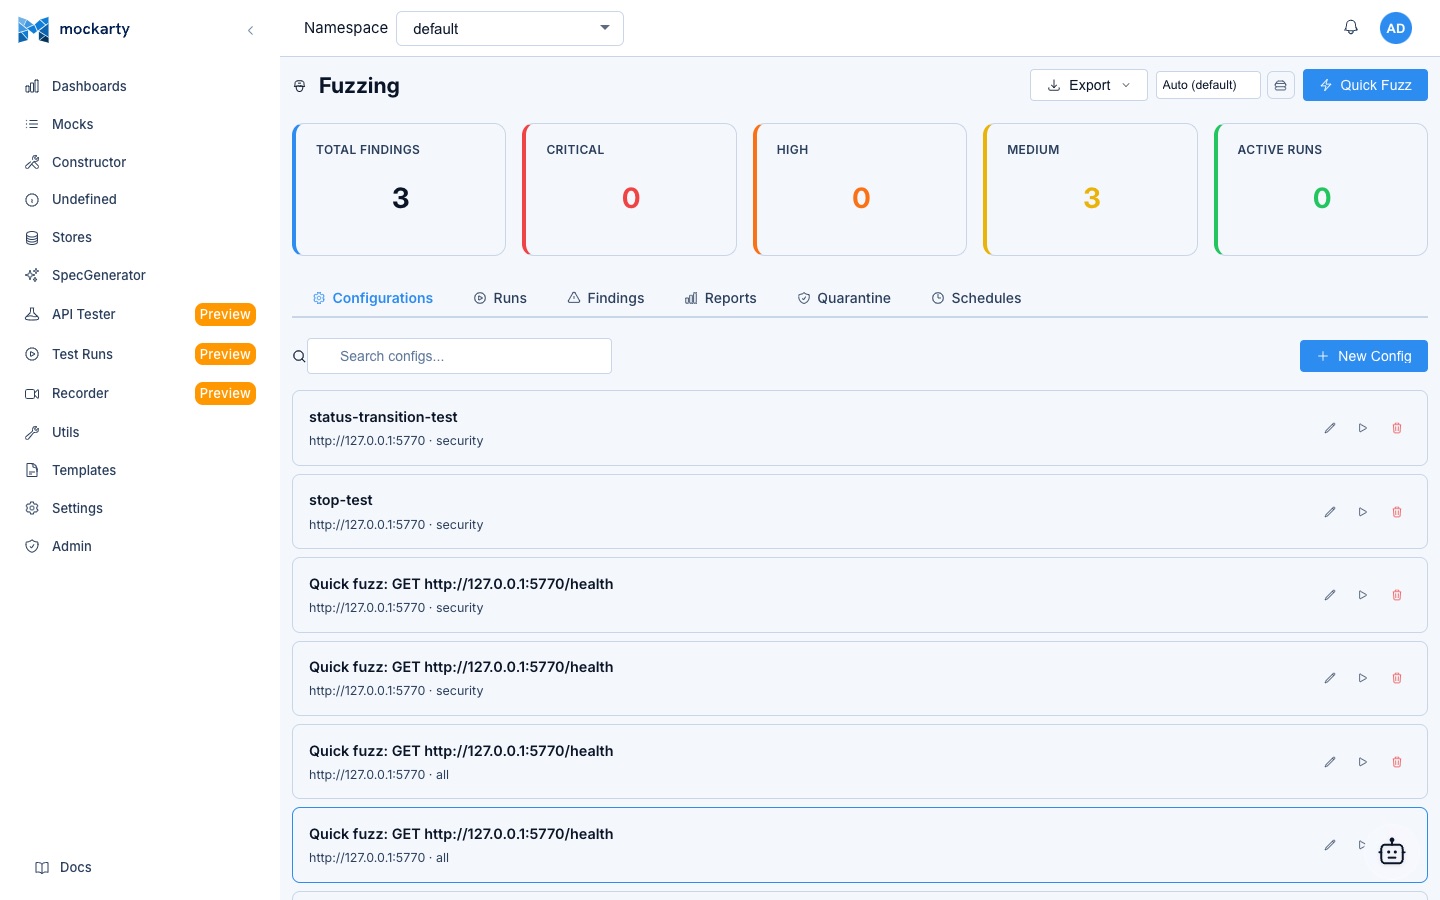Run the stop-test config

1362,512
